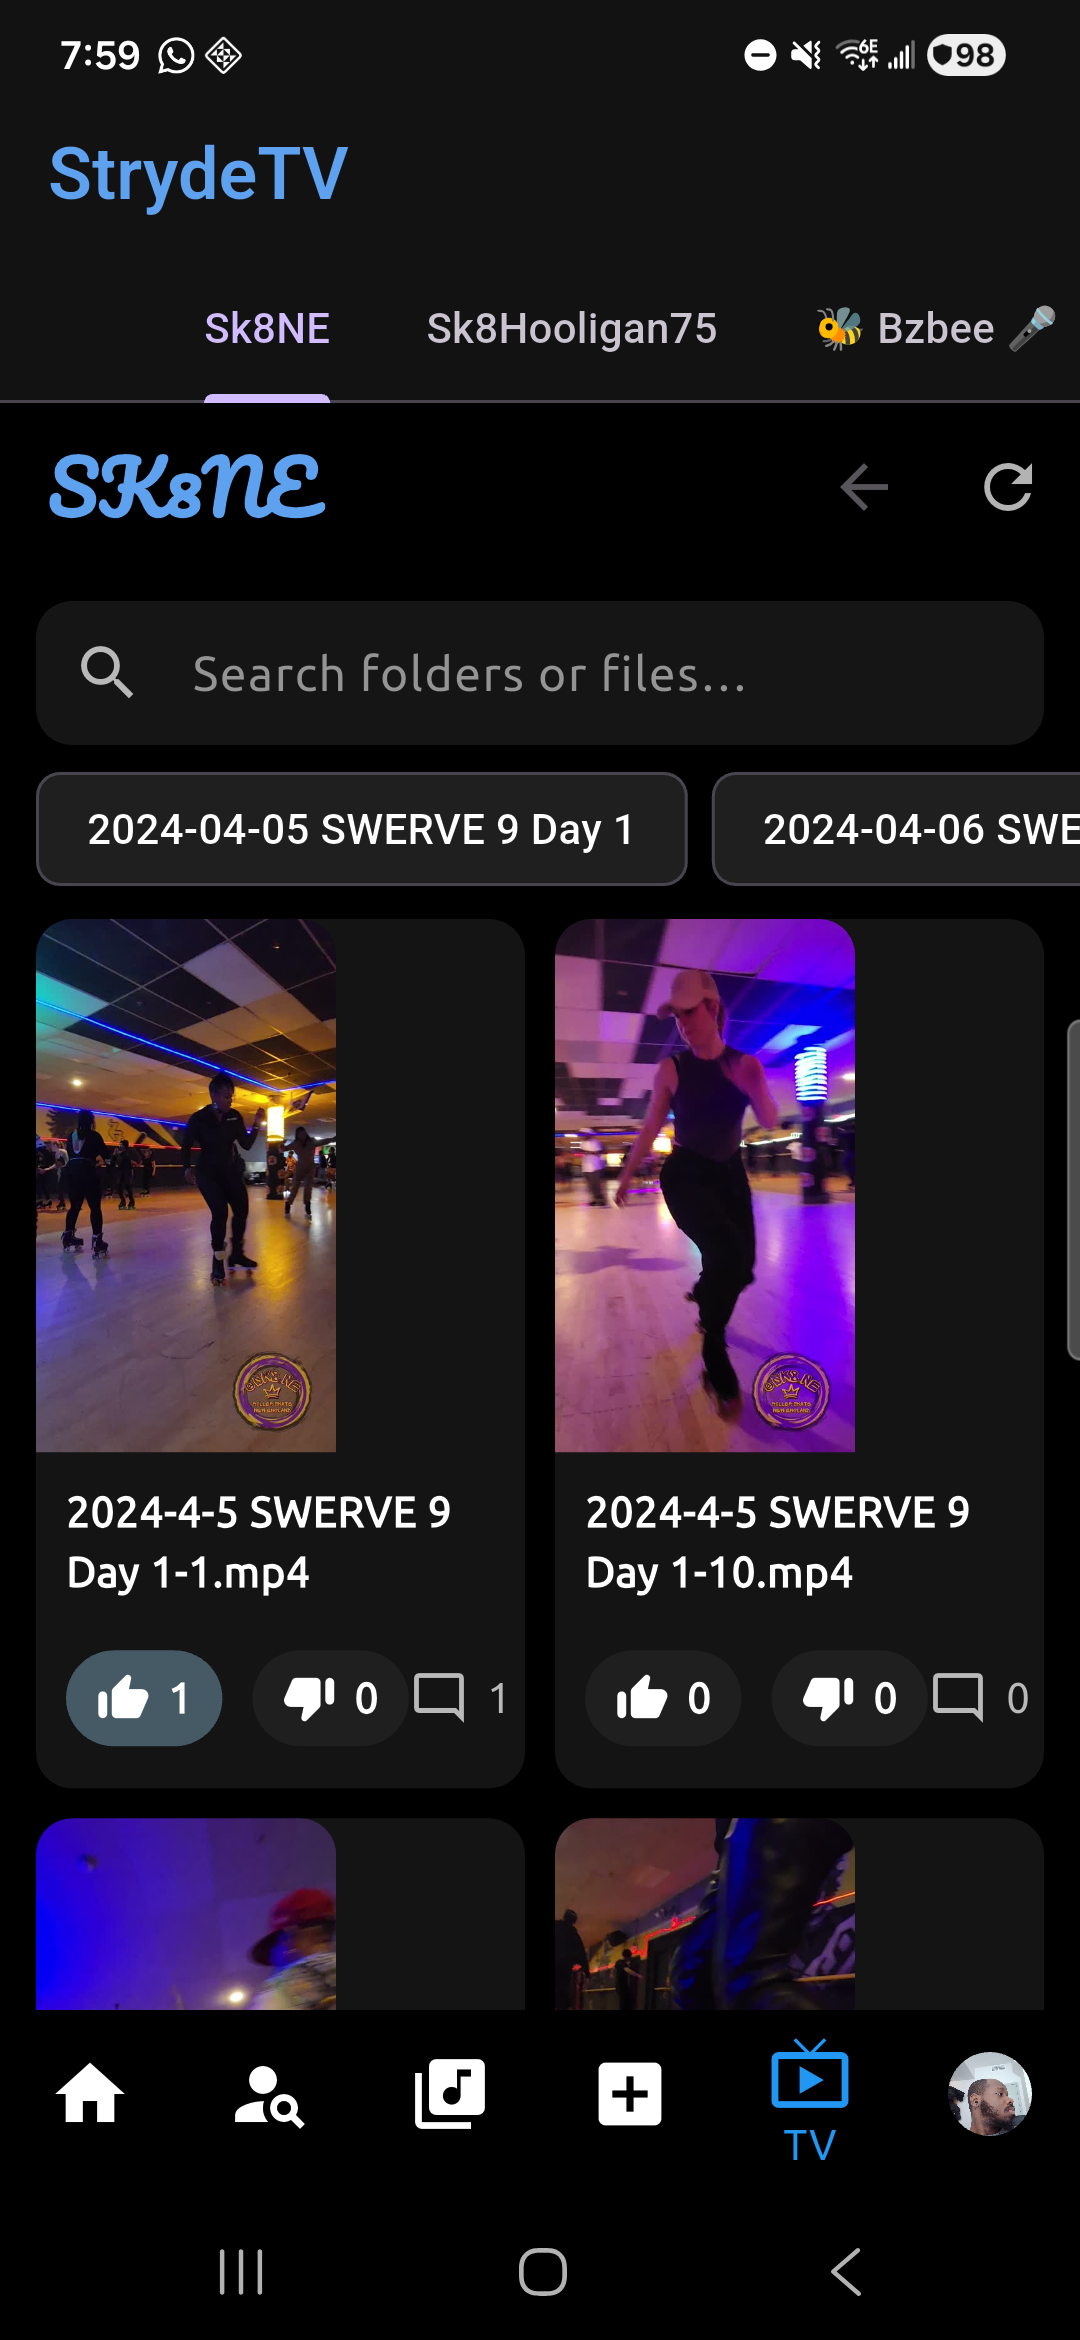
Task: Tap the Home icon in bottom navigation
Action: pos(90,2093)
